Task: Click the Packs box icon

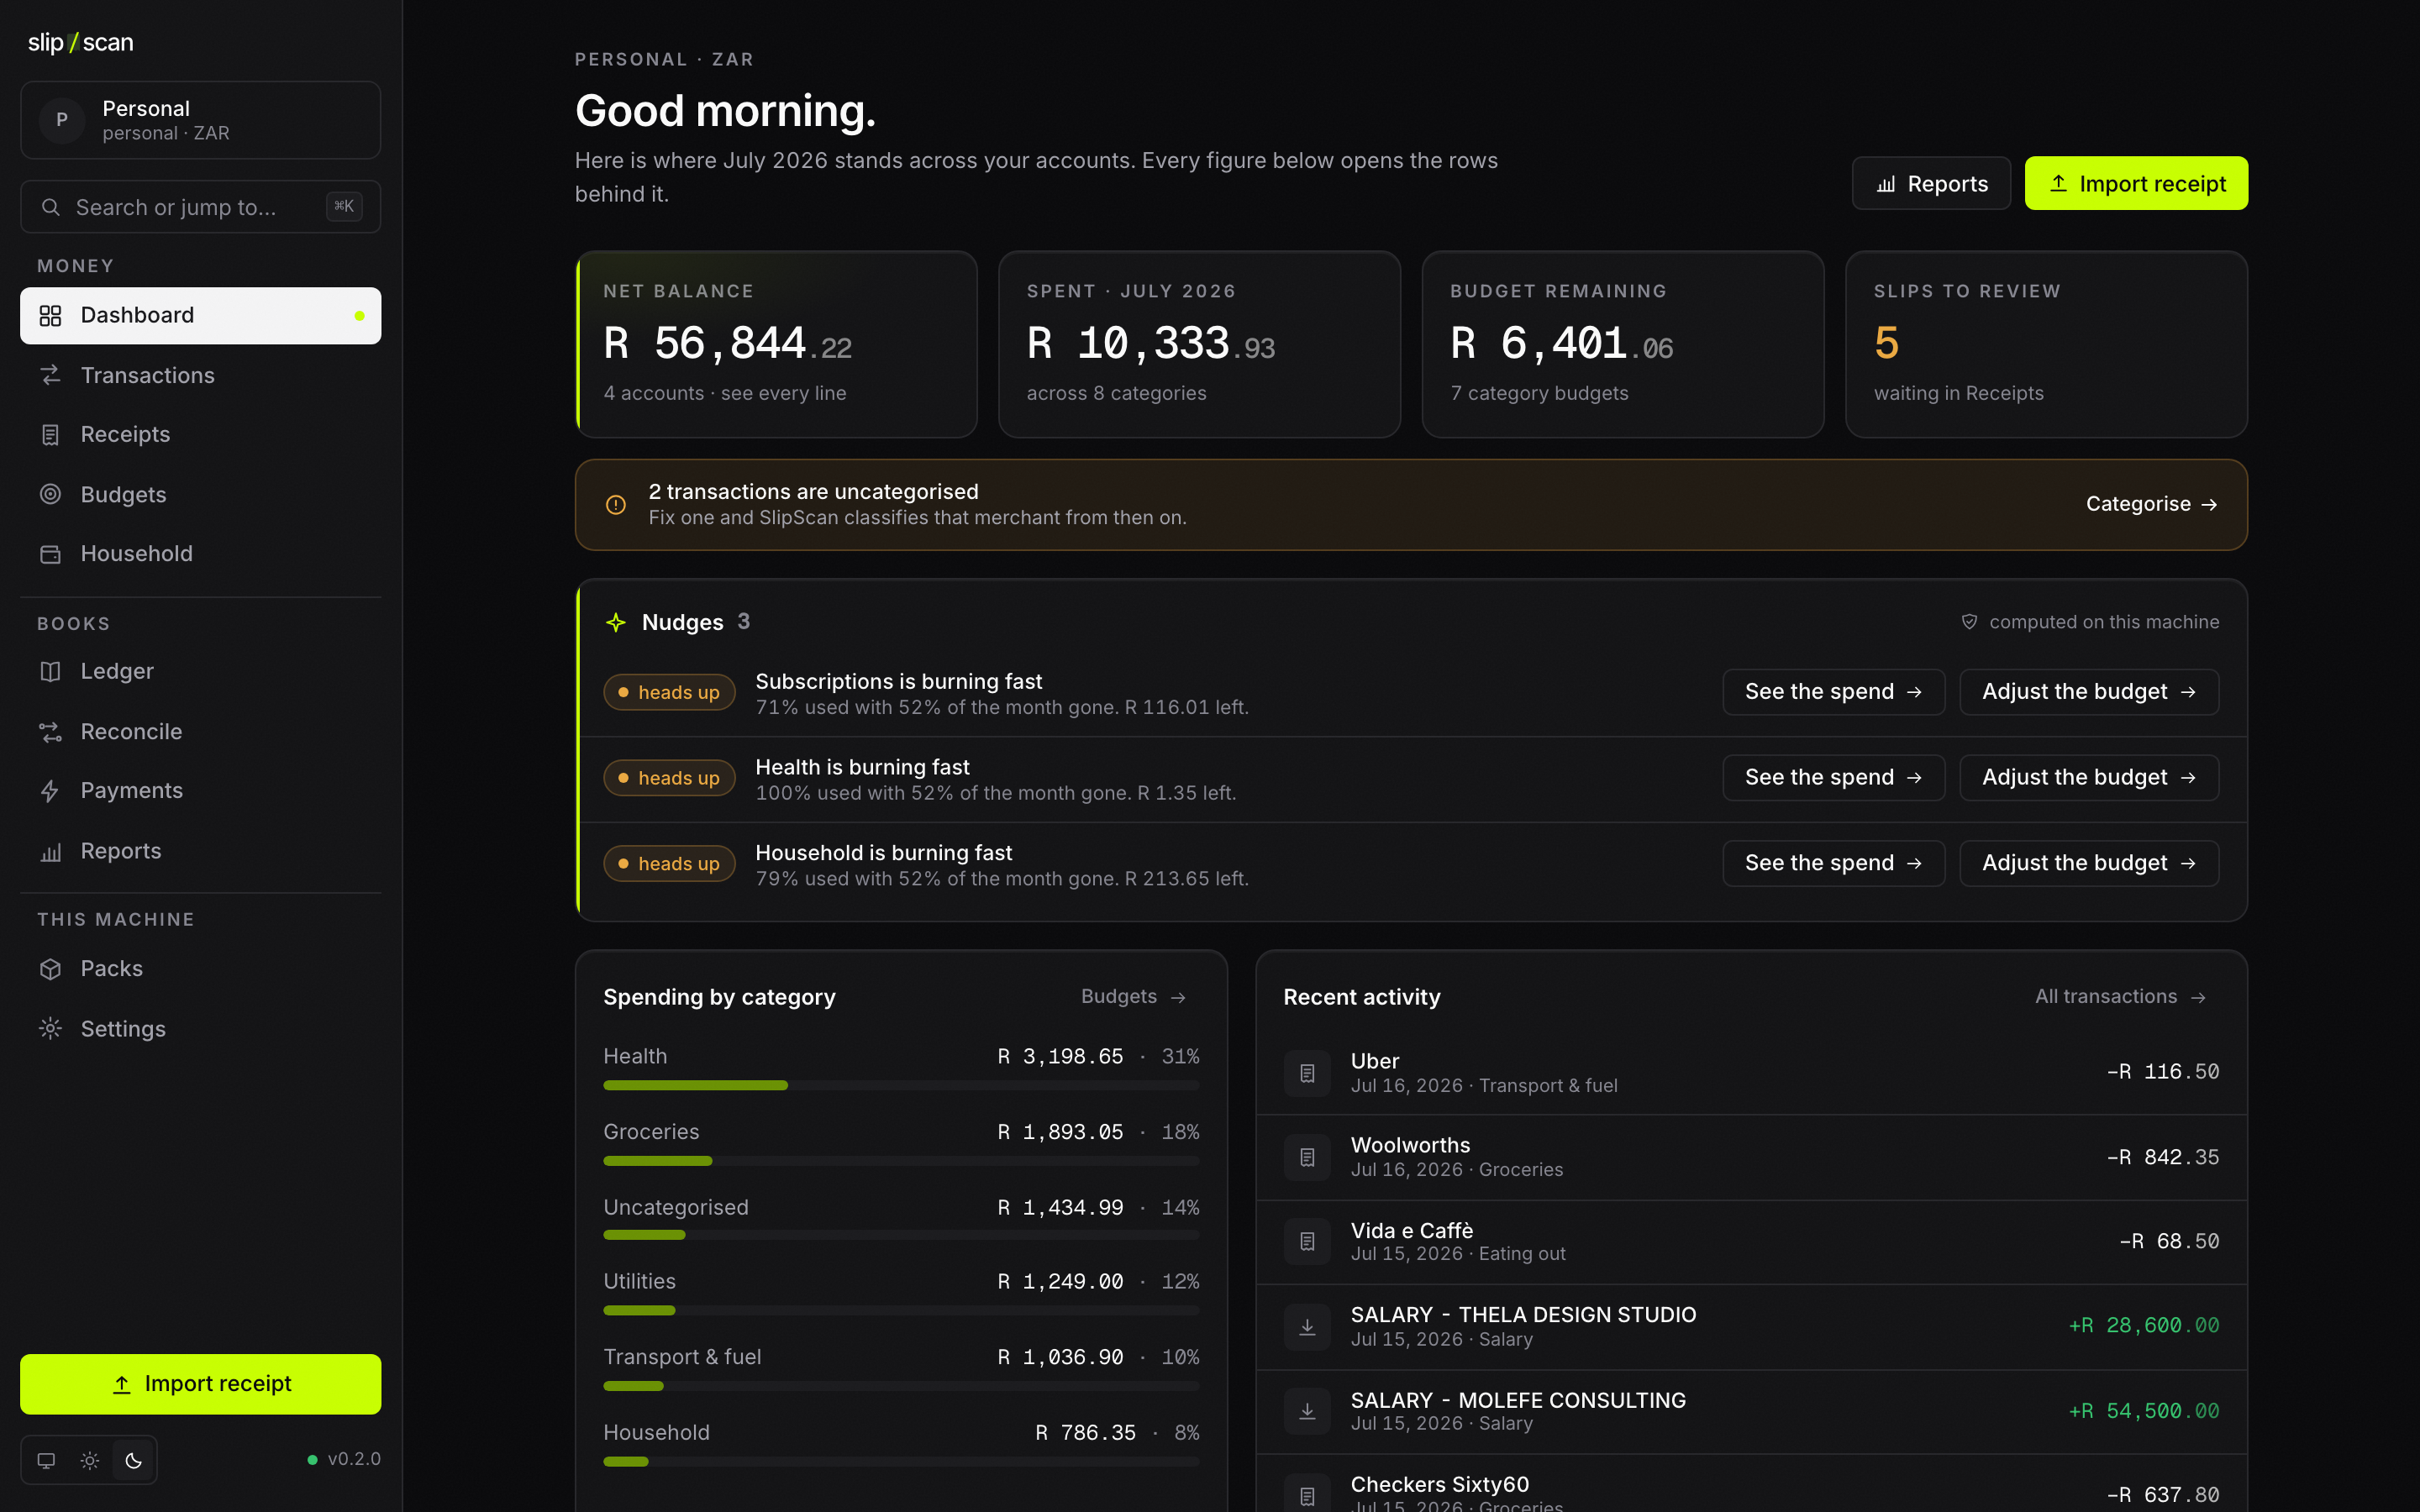Action: 50,969
